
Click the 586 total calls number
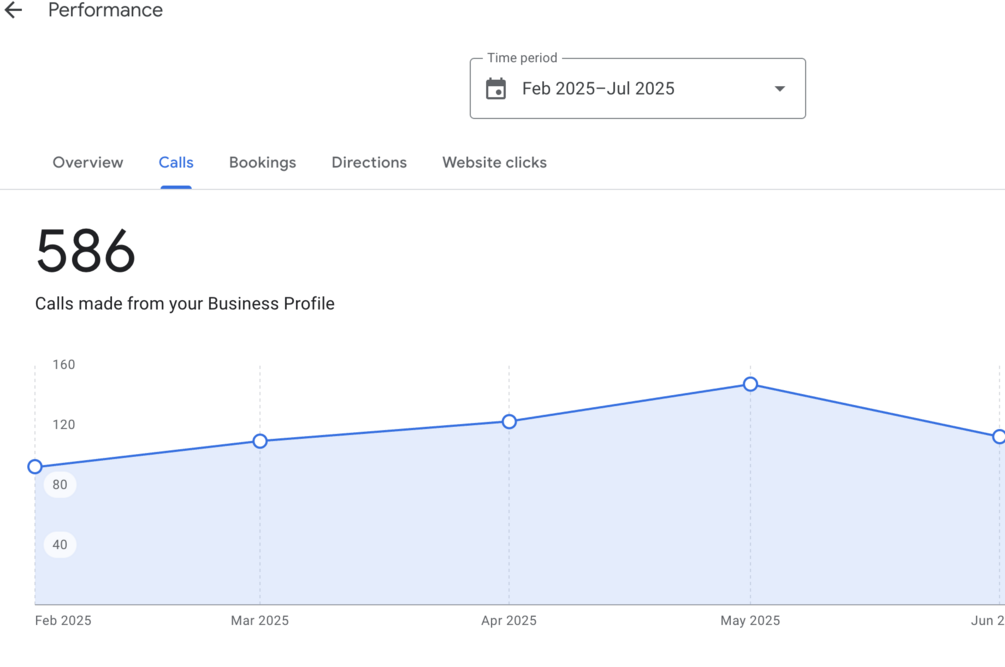tap(85, 251)
